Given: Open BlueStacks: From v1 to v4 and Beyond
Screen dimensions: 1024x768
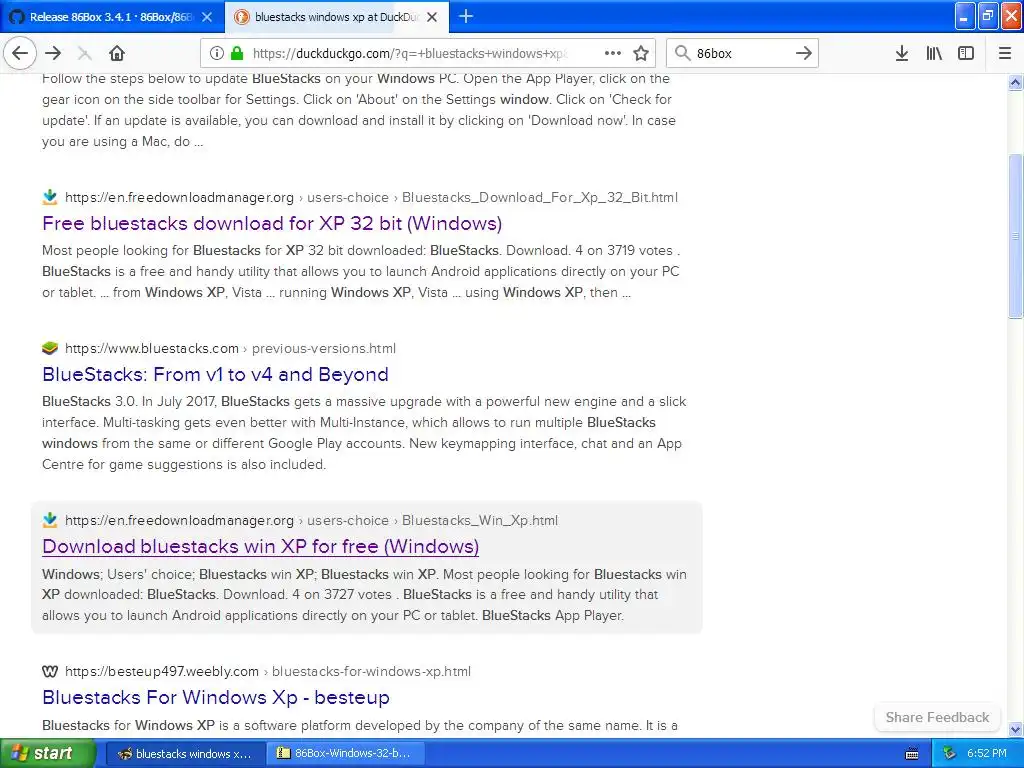Looking at the screenshot, I should coord(215,374).
